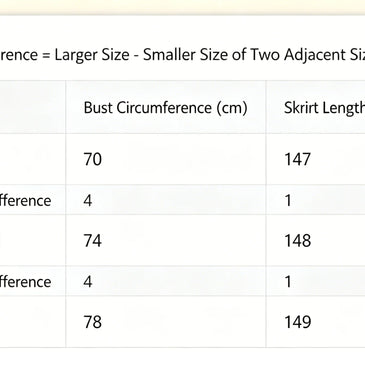The height and width of the screenshot is (365, 365).
Task: Select the first bust difference value 4
Action: [88, 200]
